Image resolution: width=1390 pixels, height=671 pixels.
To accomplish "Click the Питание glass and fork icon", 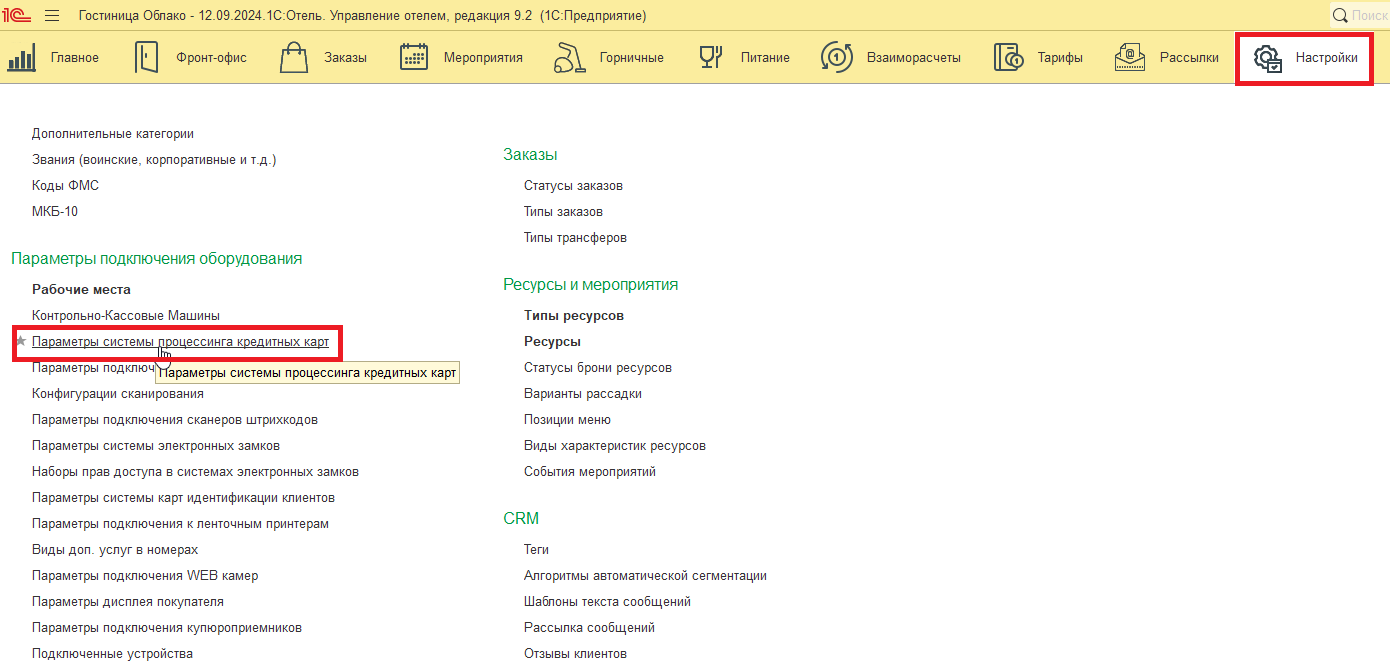I will click(711, 57).
